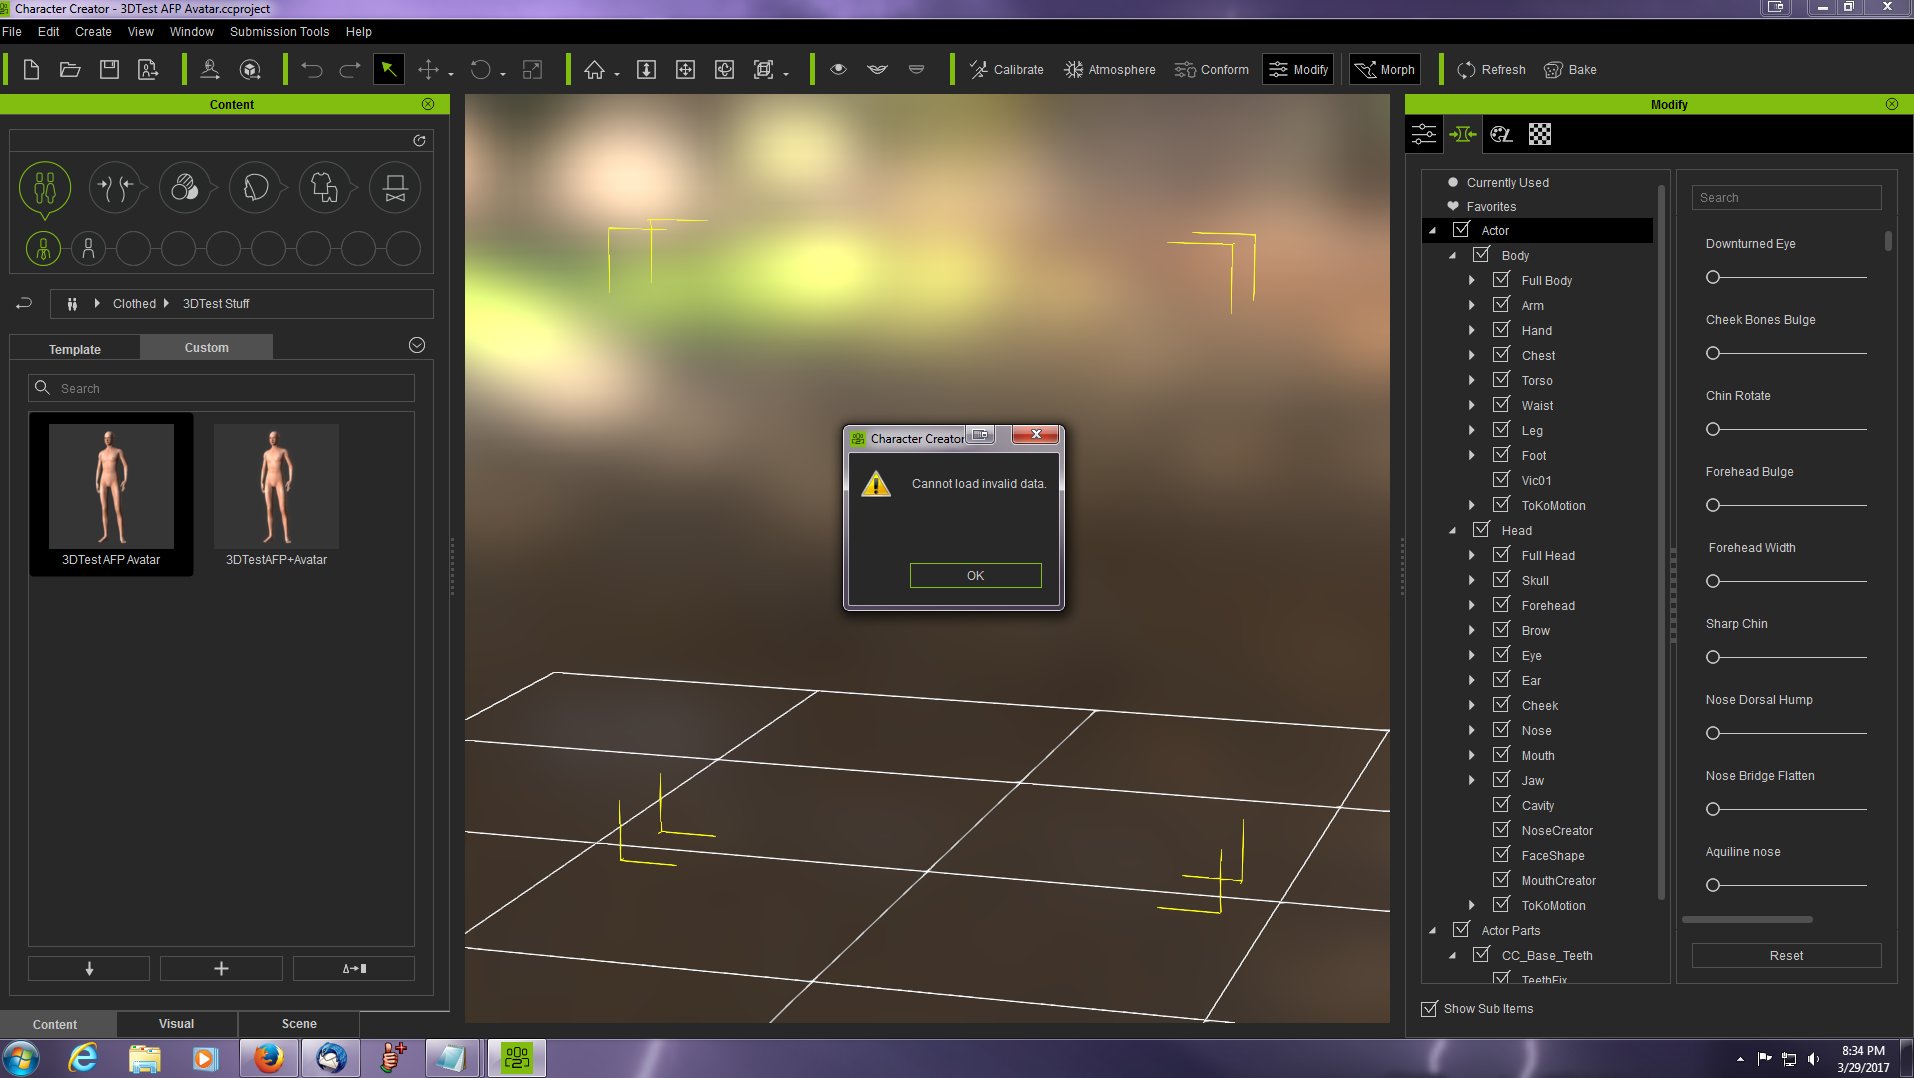Collapse the Head tree node
Screen dimensions: 1914x1078
[x=1452, y=531]
